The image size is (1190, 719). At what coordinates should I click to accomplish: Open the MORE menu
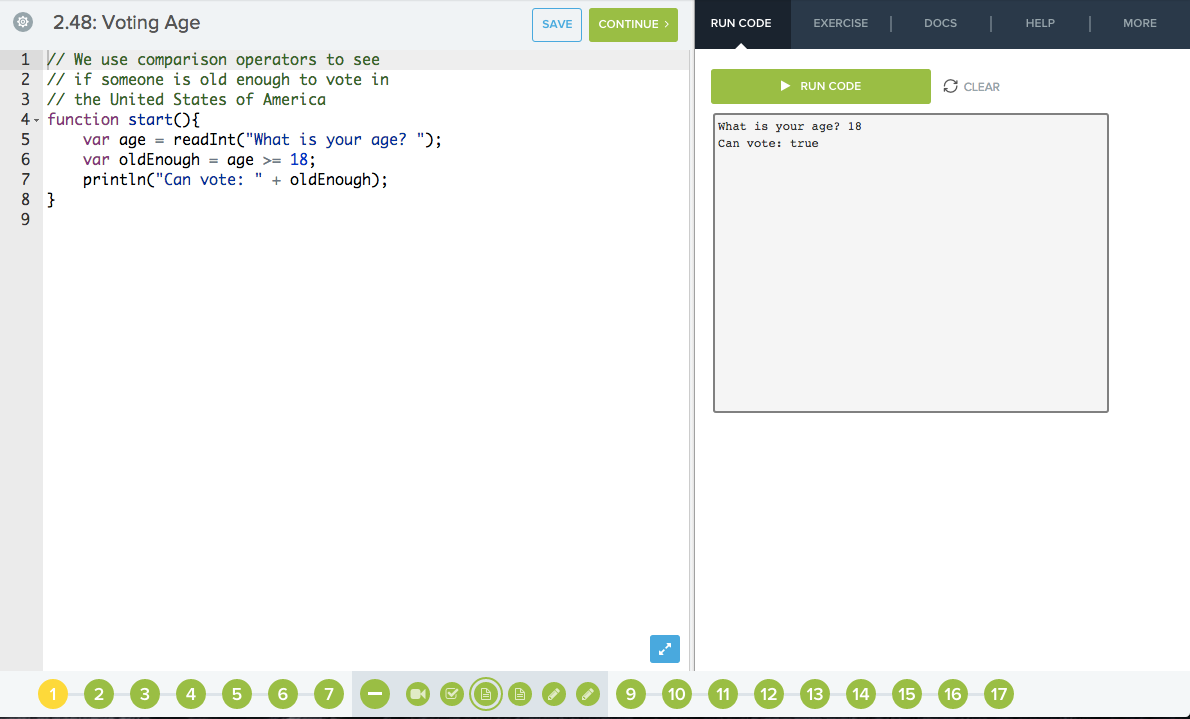click(1139, 23)
